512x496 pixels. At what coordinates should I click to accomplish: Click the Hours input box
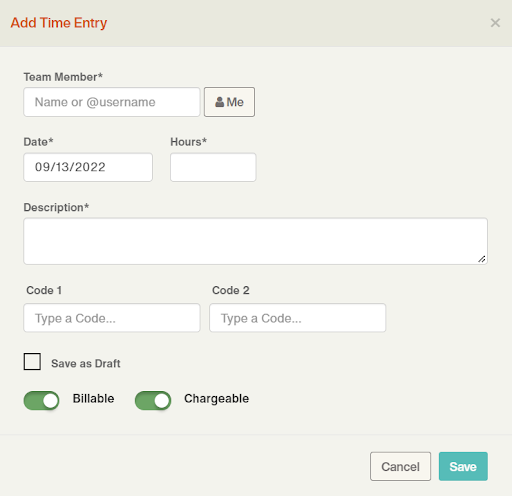[213, 167]
